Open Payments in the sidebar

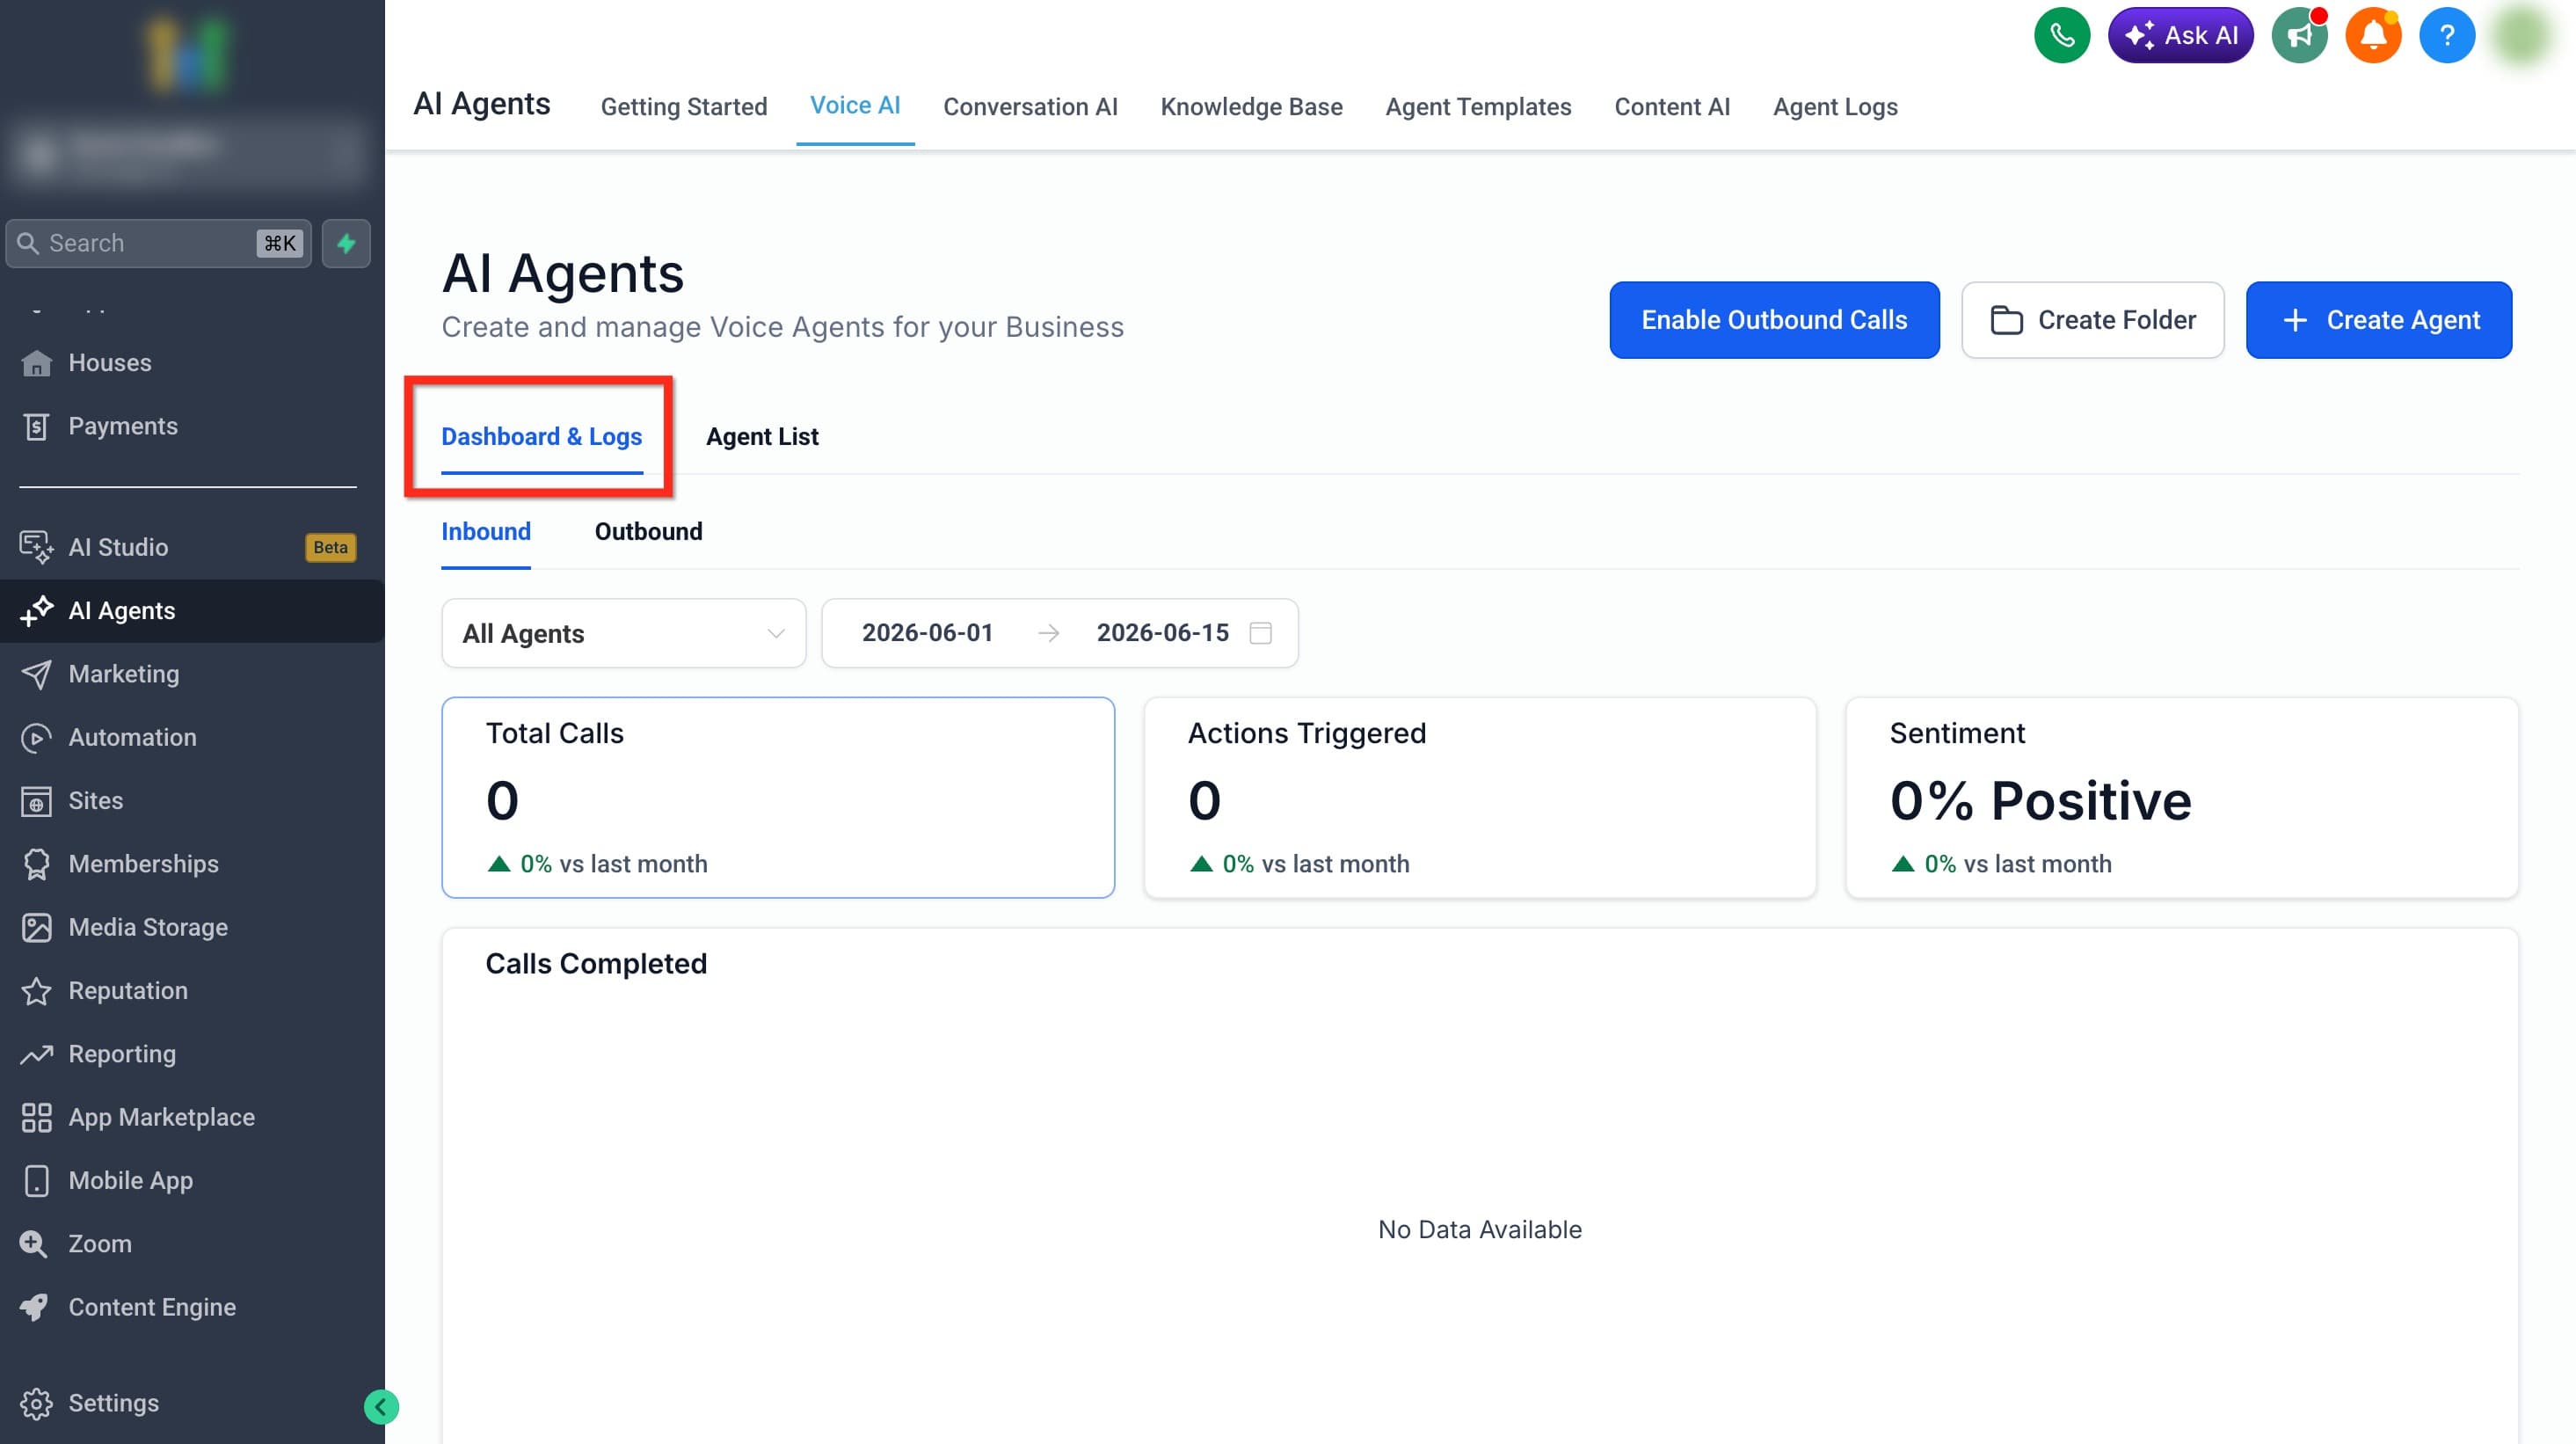tap(192, 427)
